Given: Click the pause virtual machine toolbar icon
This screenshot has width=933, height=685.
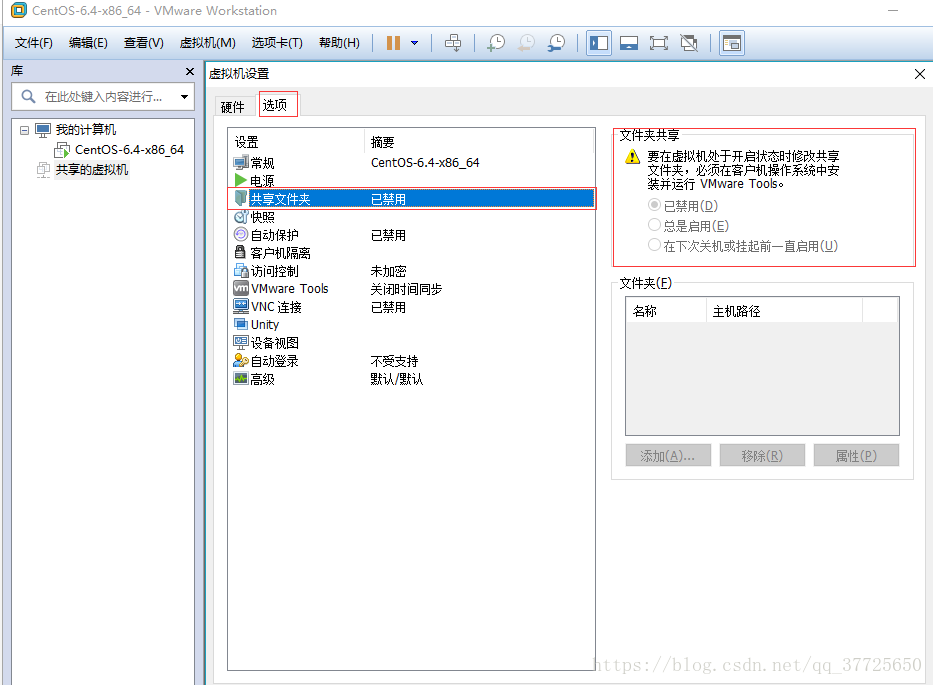Looking at the screenshot, I should pos(393,43).
